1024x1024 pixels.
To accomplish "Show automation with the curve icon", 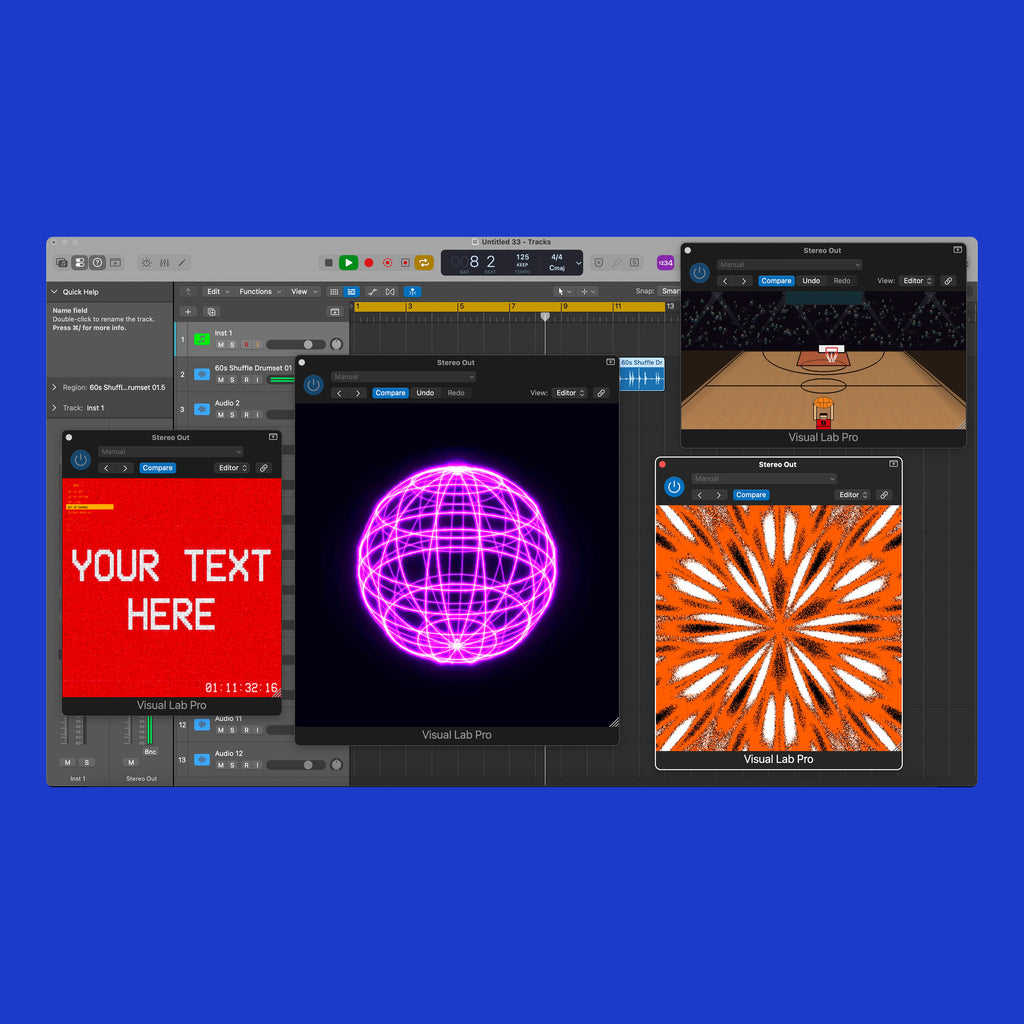I will click(x=372, y=292).
